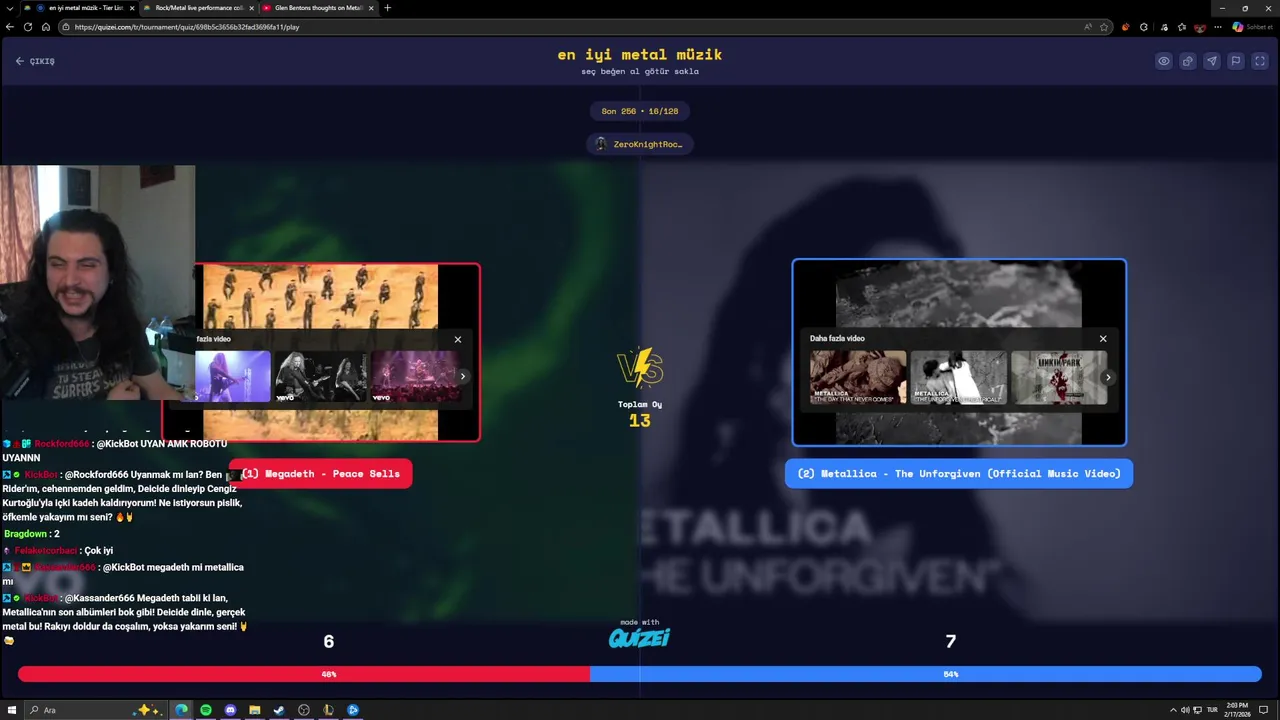Close the Megadeth more-videos overlay

[x=458, y=339]
